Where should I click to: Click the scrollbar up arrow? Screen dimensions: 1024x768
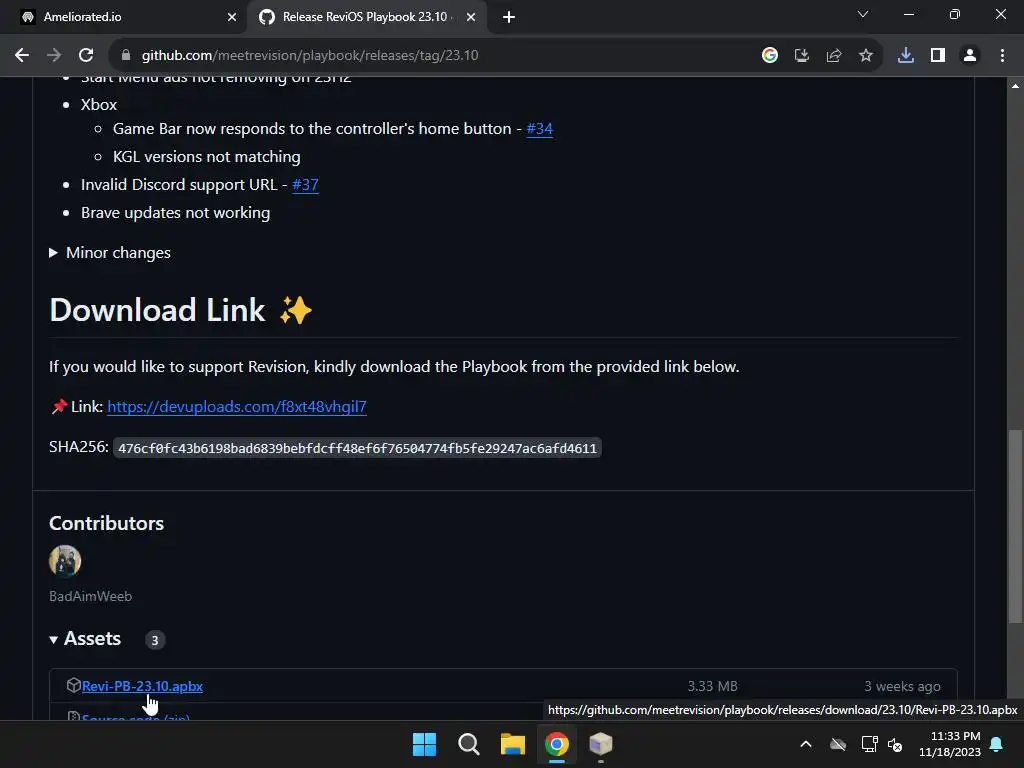pyautogui.click(x=1015, y=86)
